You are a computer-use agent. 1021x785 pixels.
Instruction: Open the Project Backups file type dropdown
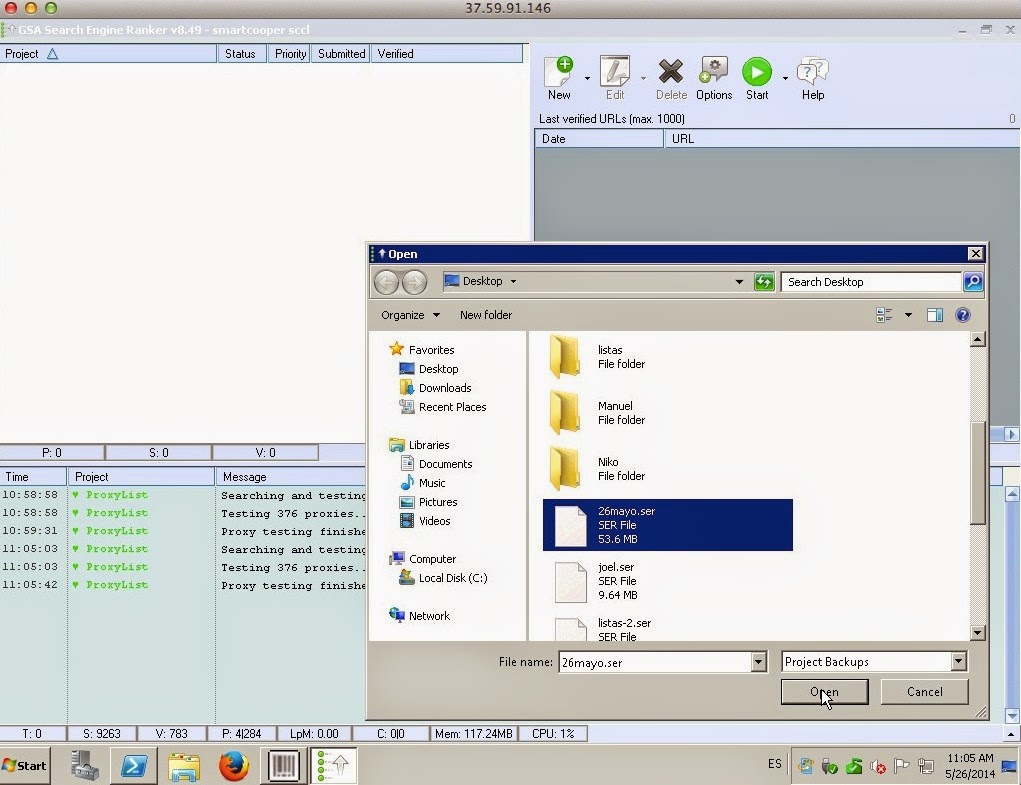958,662
